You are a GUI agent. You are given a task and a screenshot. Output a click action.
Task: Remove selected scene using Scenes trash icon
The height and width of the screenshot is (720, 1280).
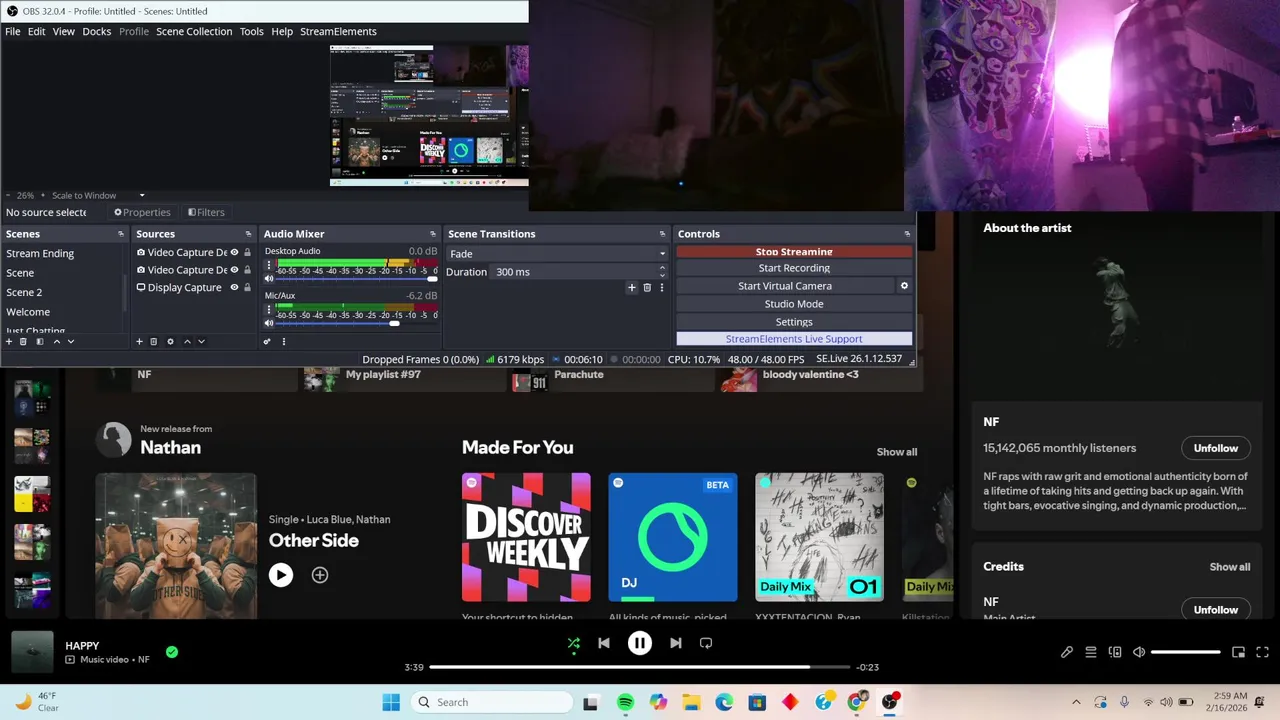(24, 342)
